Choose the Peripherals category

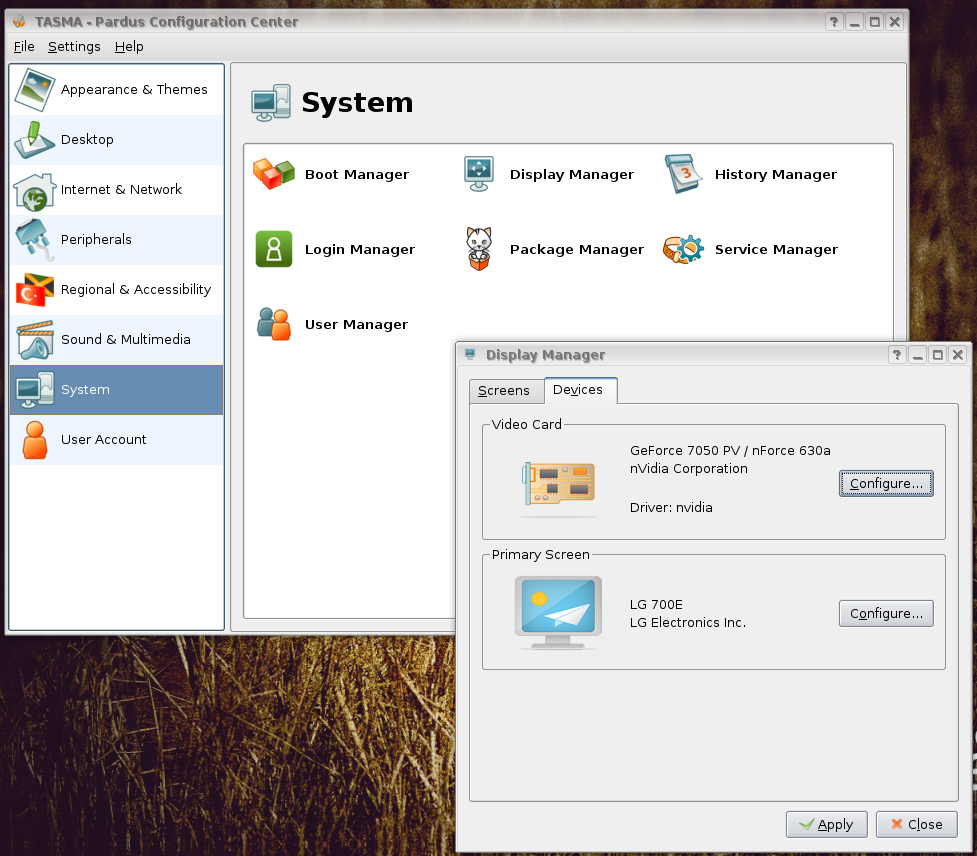pyautogui.click(x=116, y=240)
